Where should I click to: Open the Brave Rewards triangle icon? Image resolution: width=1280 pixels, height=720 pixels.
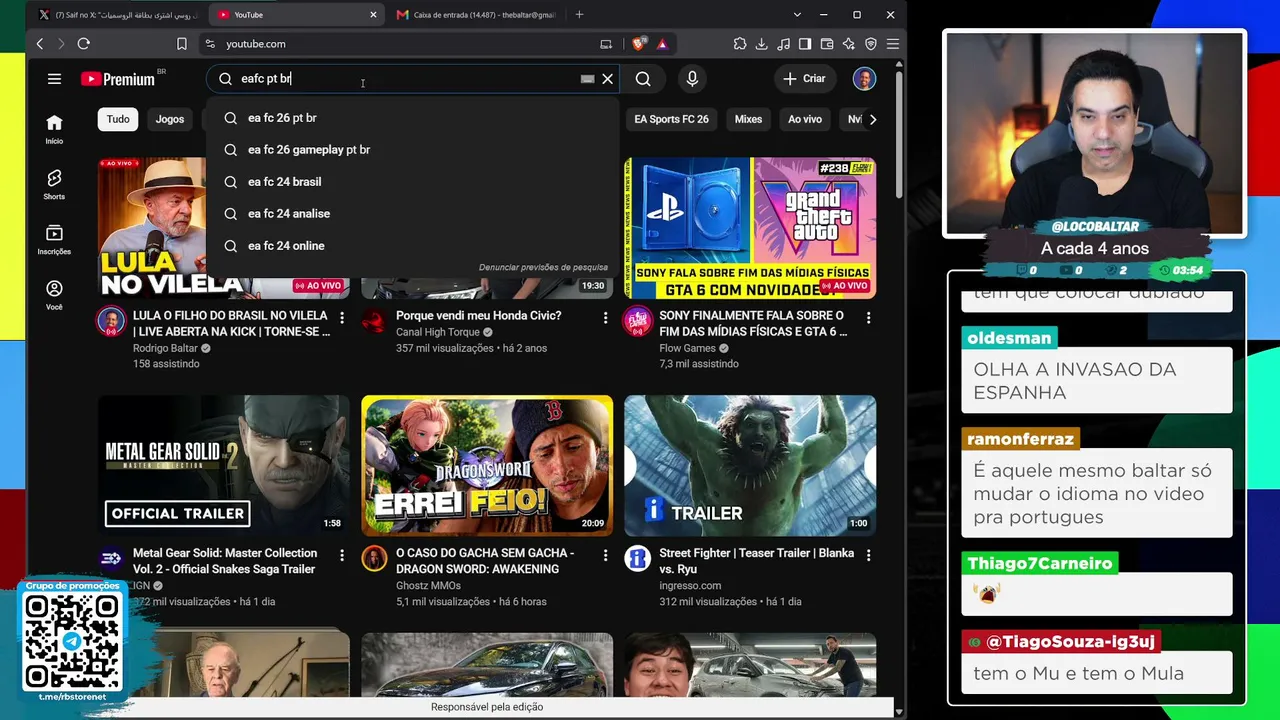point(662,44)
